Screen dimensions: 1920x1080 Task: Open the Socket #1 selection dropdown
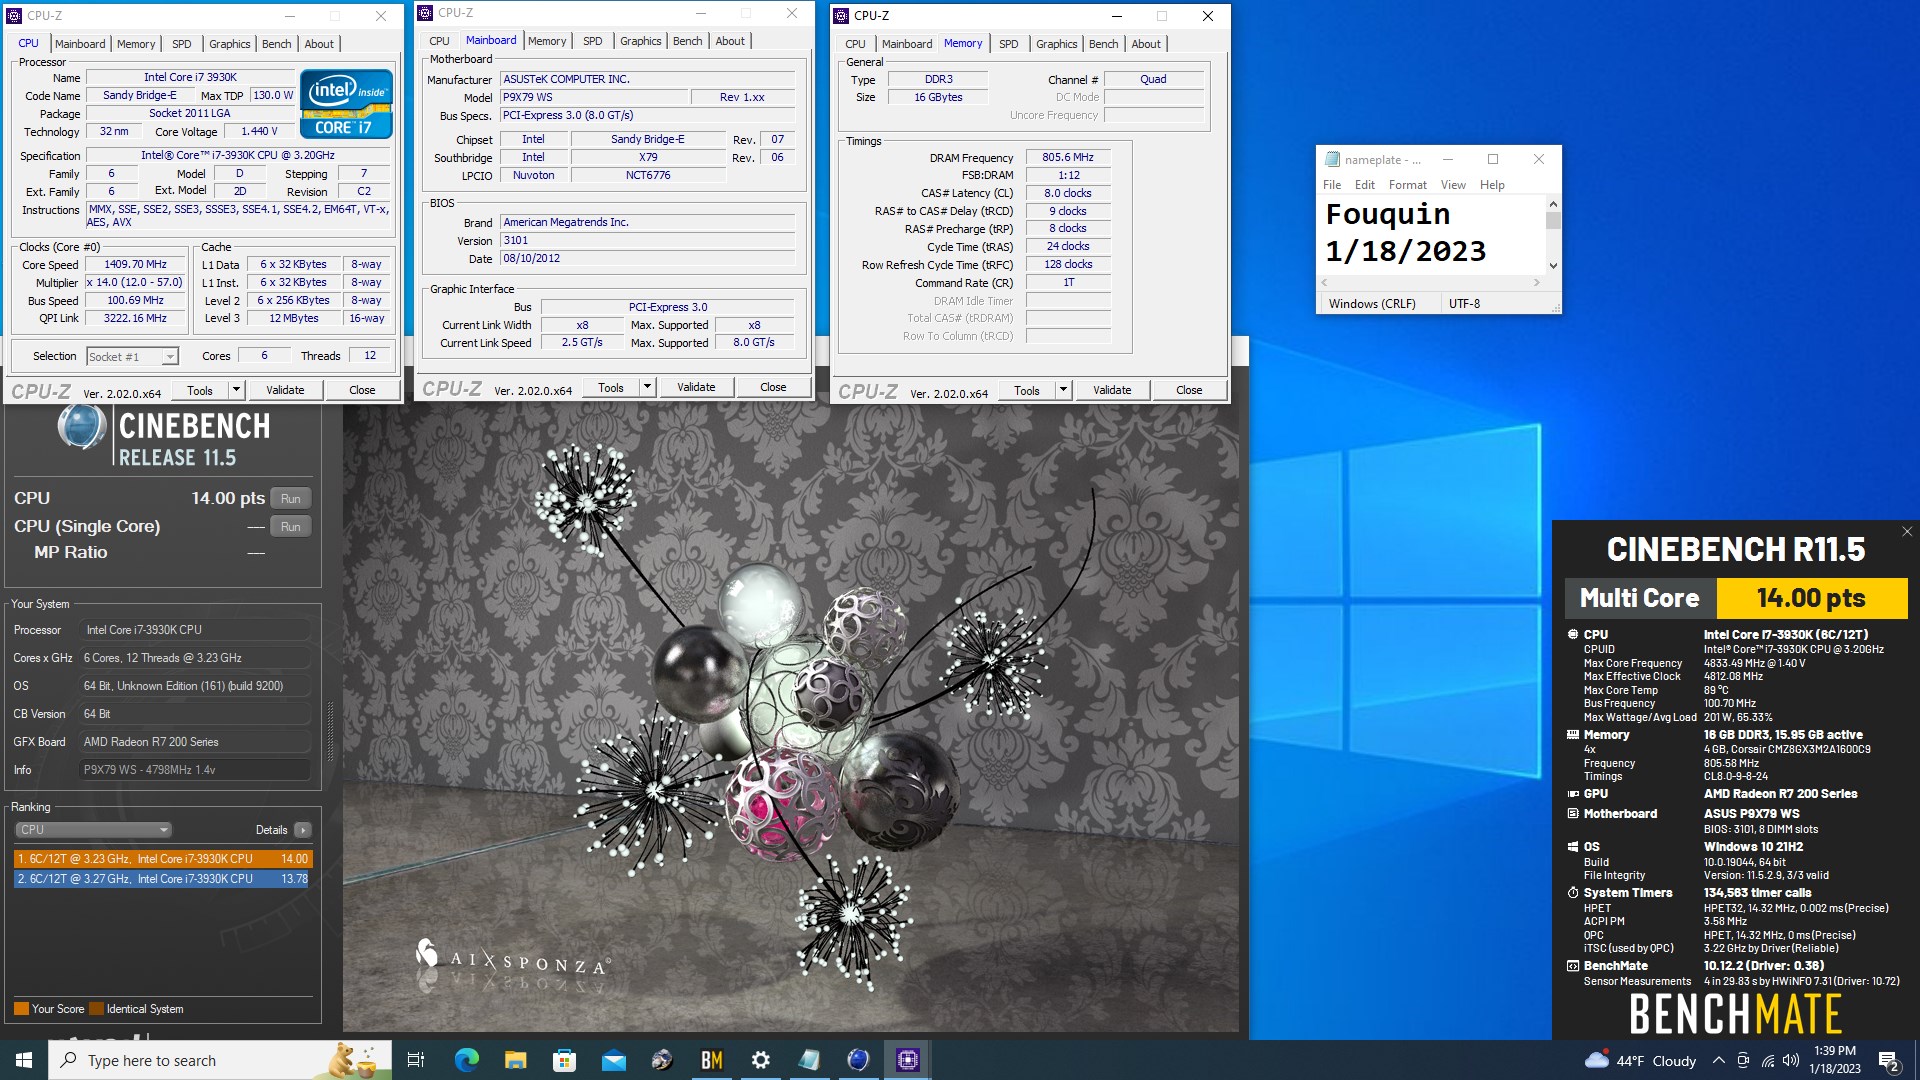(x=132, y=357)
